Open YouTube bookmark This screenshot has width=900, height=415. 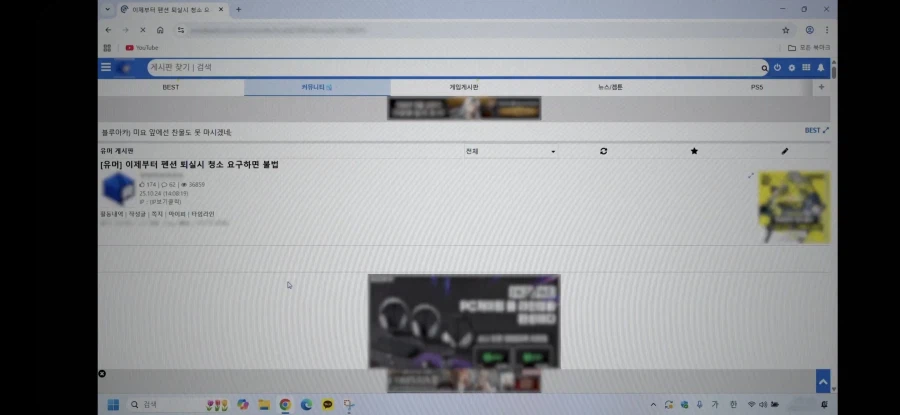point(142,48)
